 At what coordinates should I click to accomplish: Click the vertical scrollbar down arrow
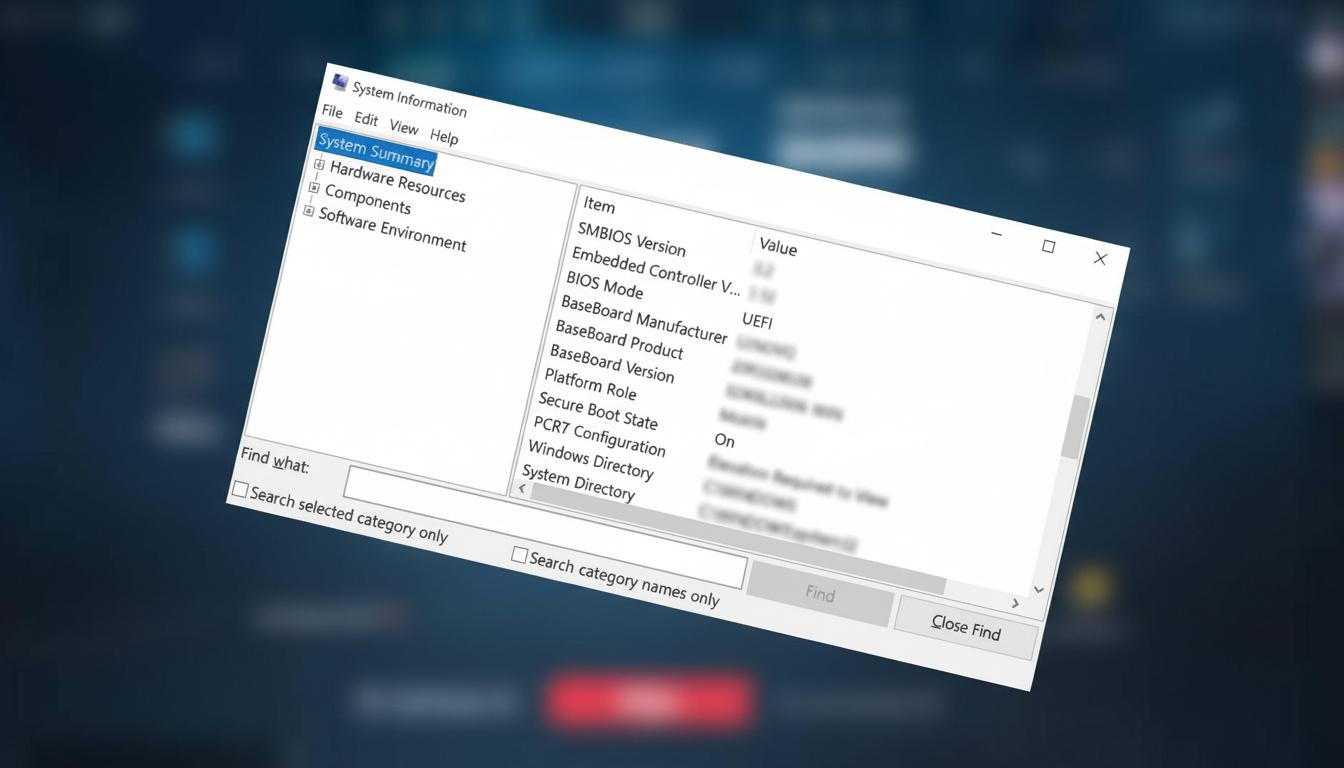point(1037,590)
